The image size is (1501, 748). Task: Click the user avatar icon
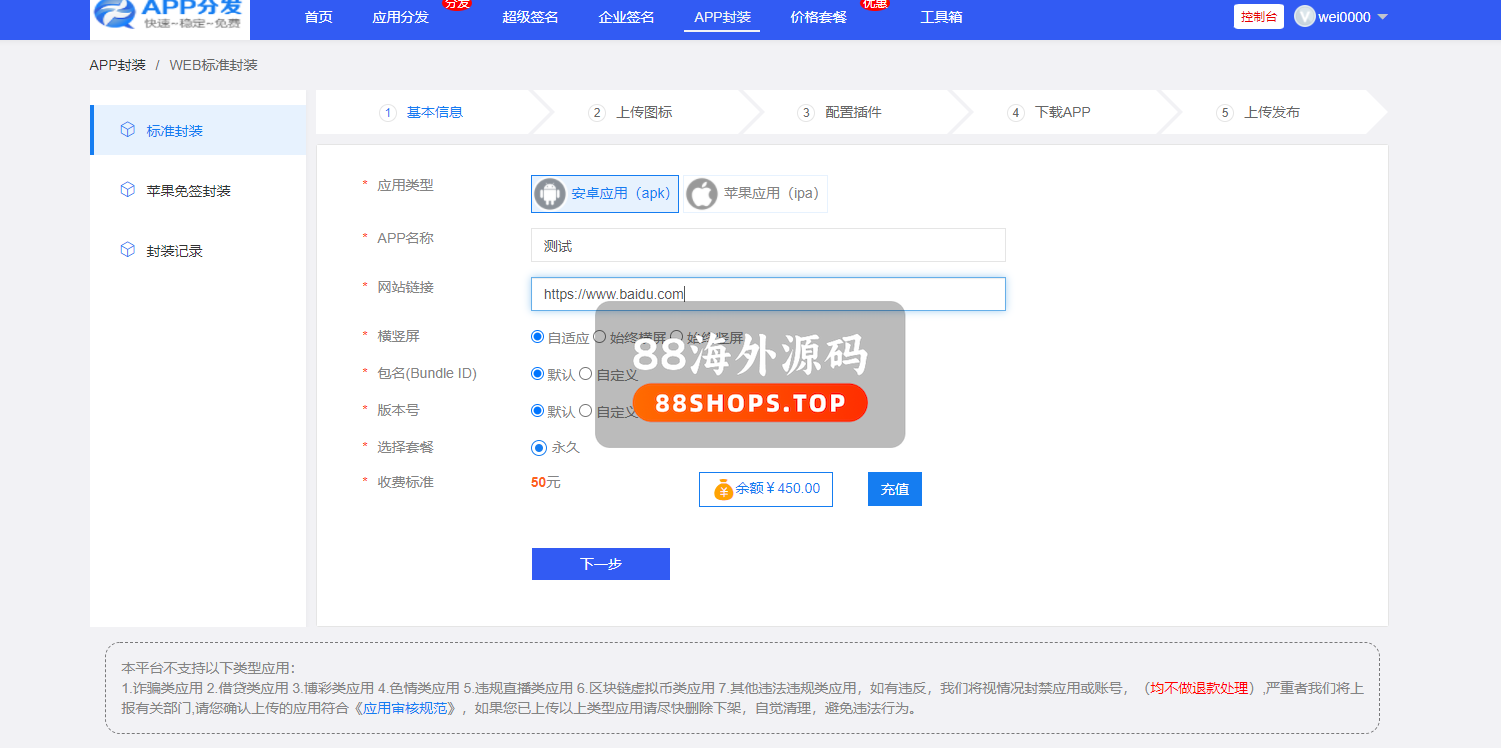coord(1304,17)
